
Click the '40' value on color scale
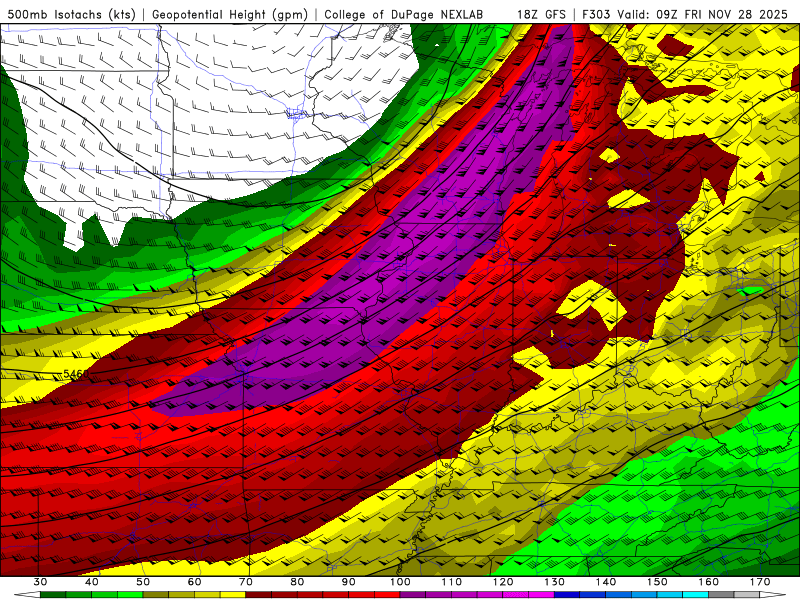pyautogui.click(x=92, y=582)
